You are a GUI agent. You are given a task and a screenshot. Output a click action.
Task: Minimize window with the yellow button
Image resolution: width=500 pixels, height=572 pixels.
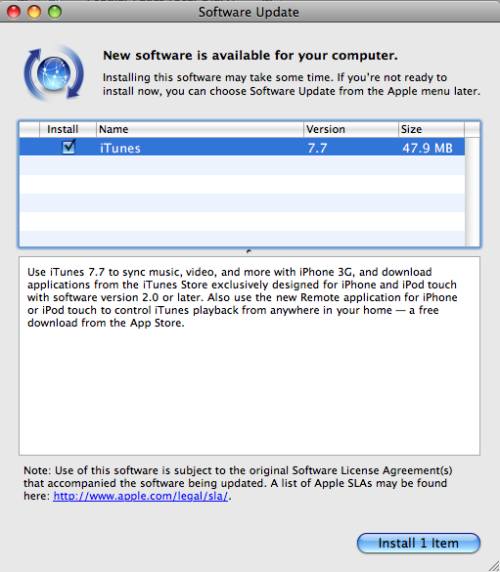[34, 12]
